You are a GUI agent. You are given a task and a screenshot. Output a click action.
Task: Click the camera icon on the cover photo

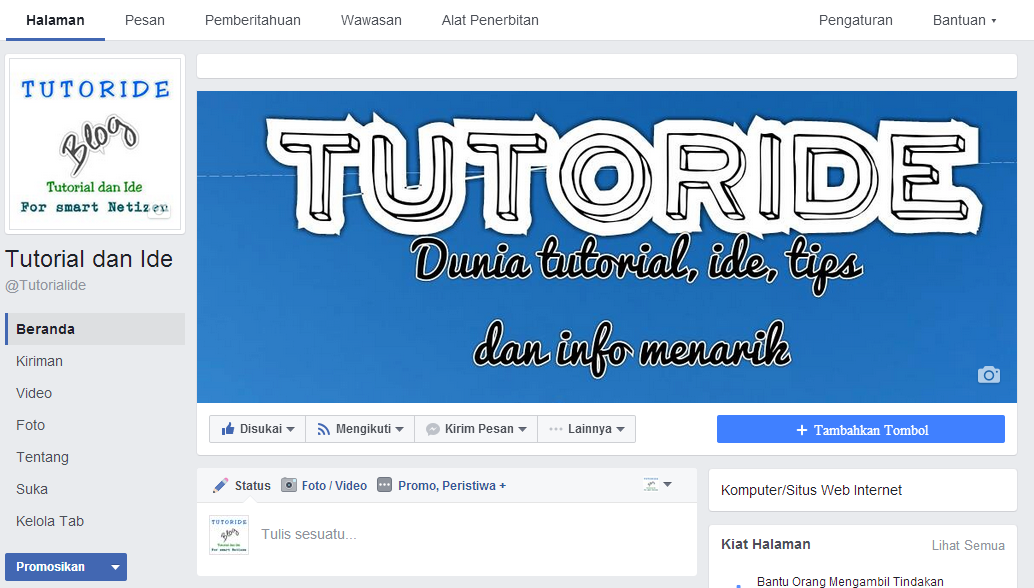(988, 374)
